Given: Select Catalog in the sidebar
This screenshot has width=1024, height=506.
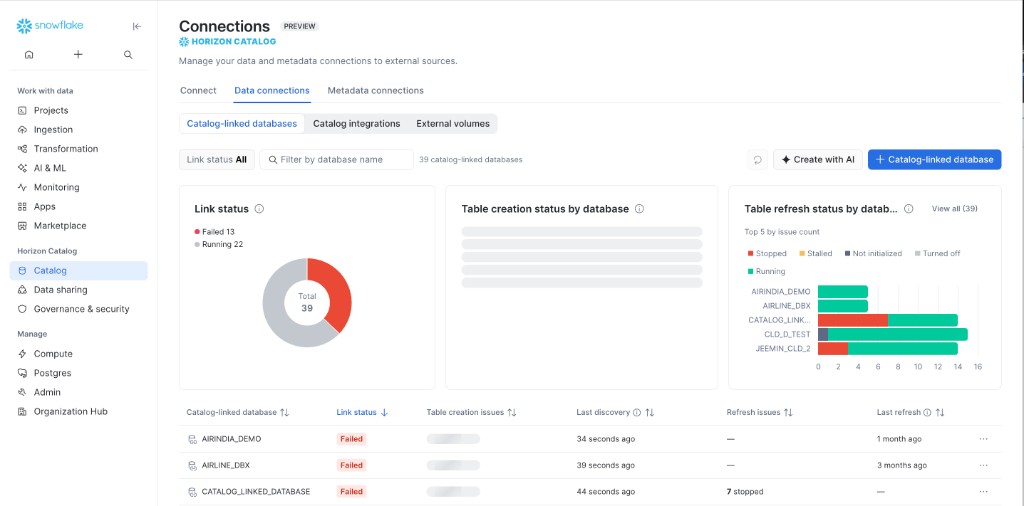Looking at the screenshot, I should tap(78, 270).
